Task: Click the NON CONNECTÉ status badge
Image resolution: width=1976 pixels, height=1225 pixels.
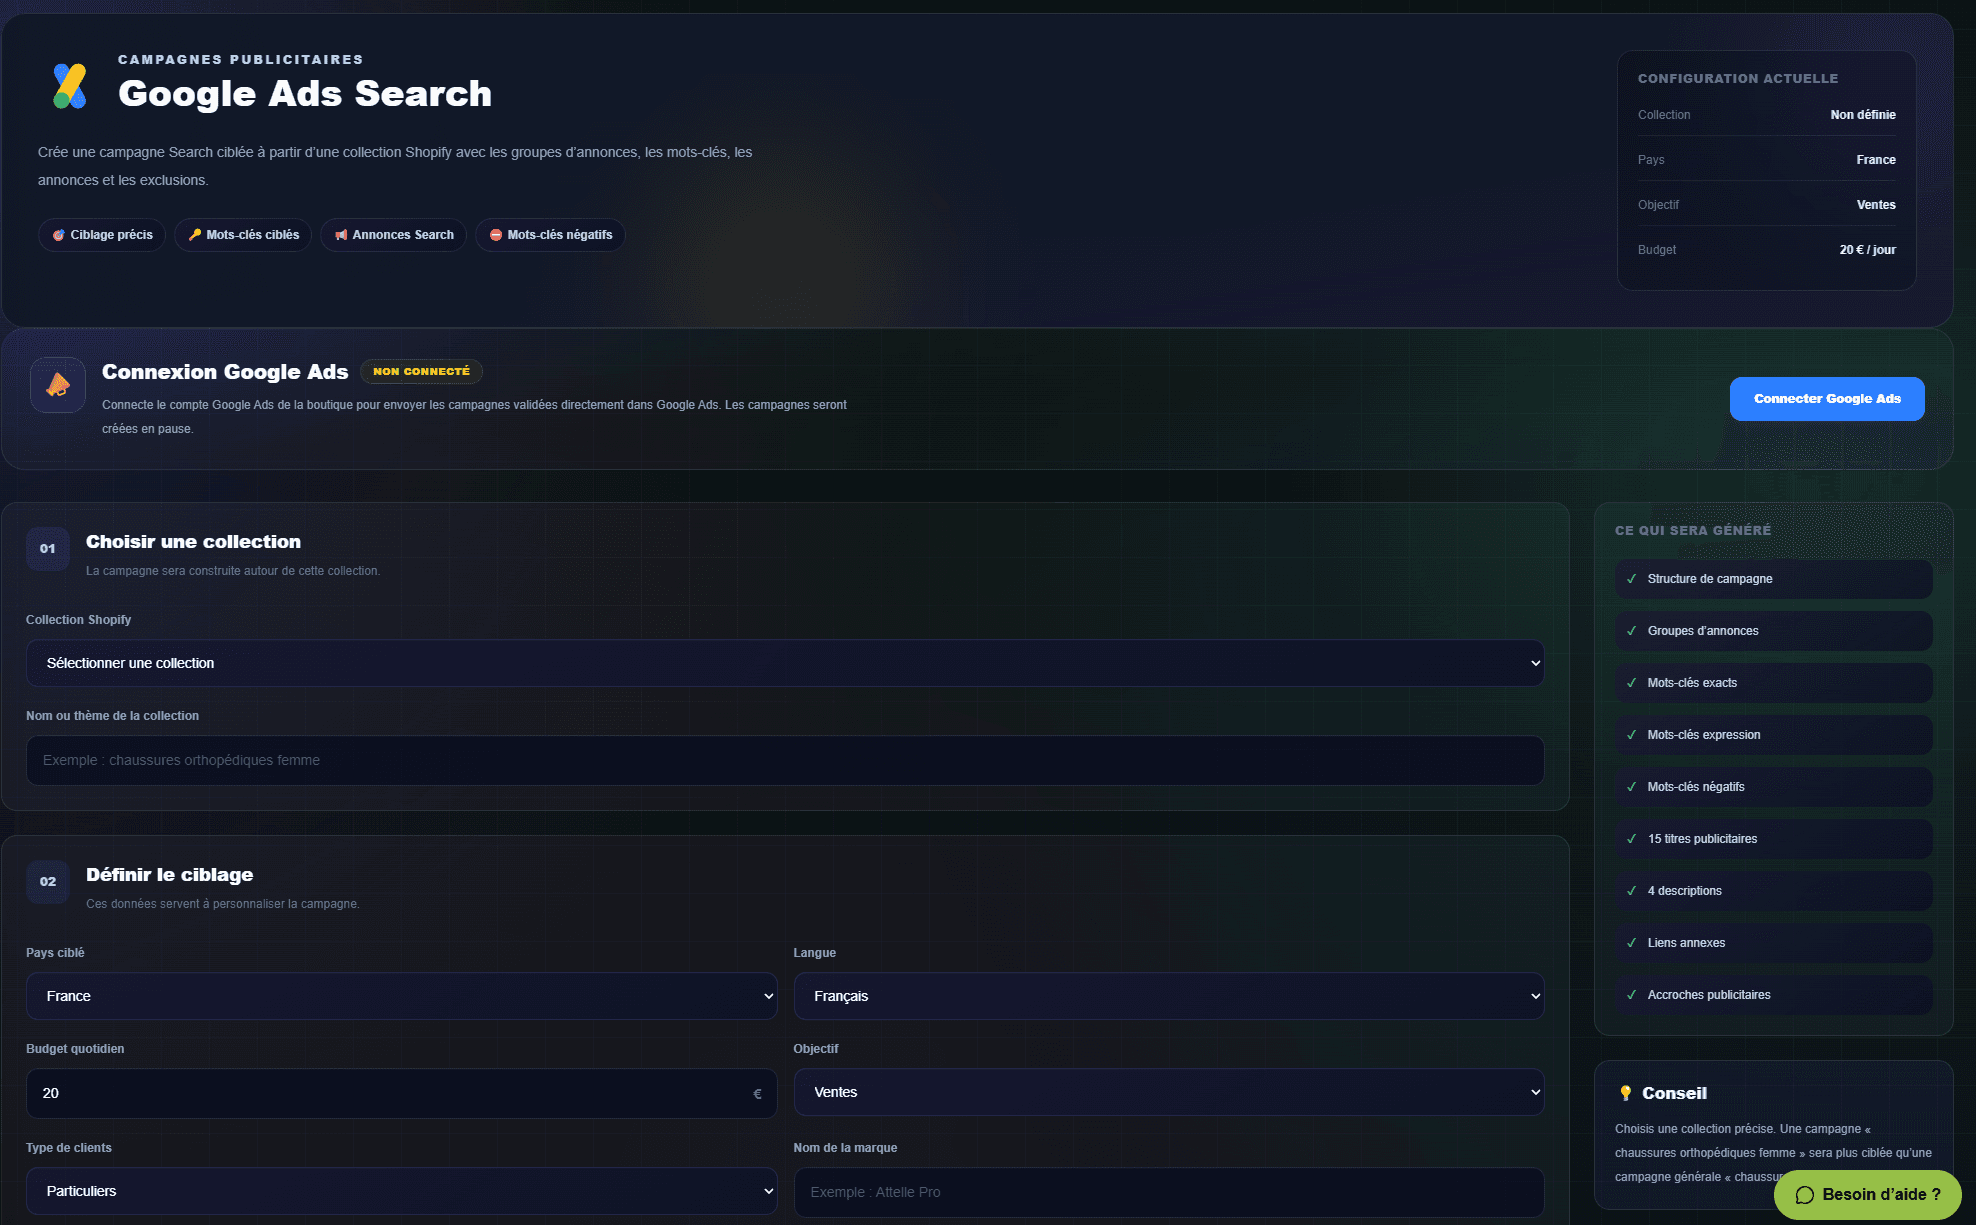Action: click(421, 372)
